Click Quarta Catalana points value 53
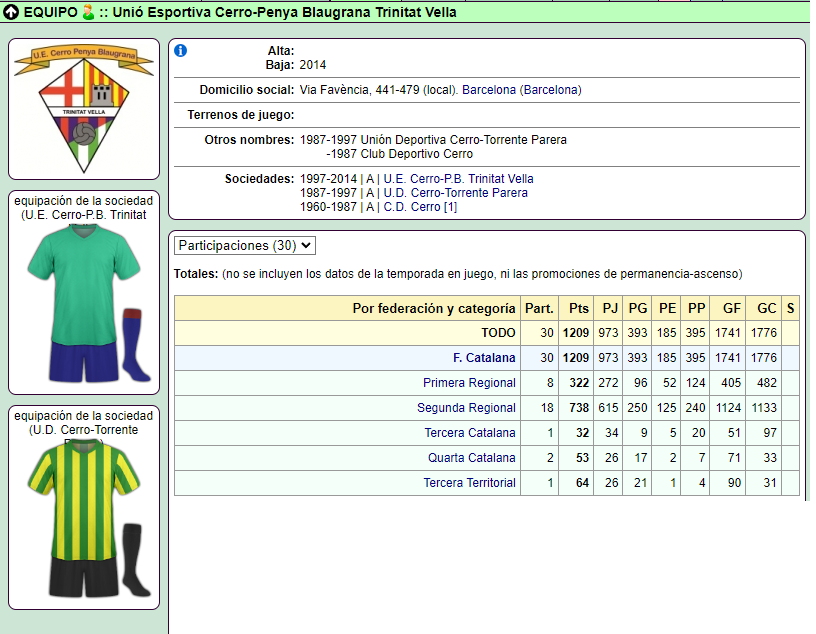Screen dimensions: 816x634 pyautogui.click(x=582, y=458)
